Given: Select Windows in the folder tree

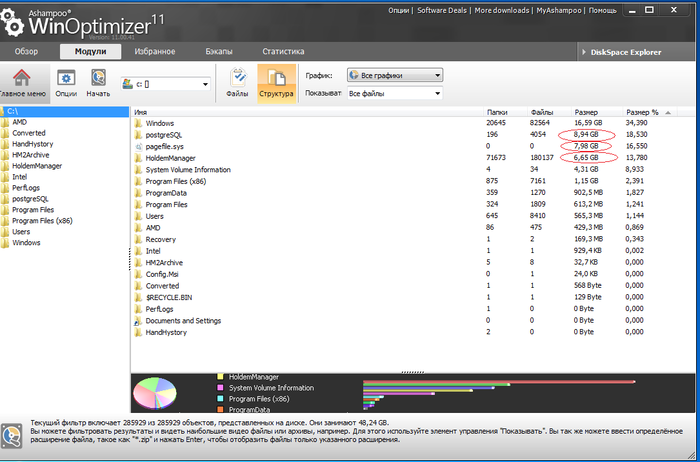Looking at the screenshot, I should pos(26,242).
